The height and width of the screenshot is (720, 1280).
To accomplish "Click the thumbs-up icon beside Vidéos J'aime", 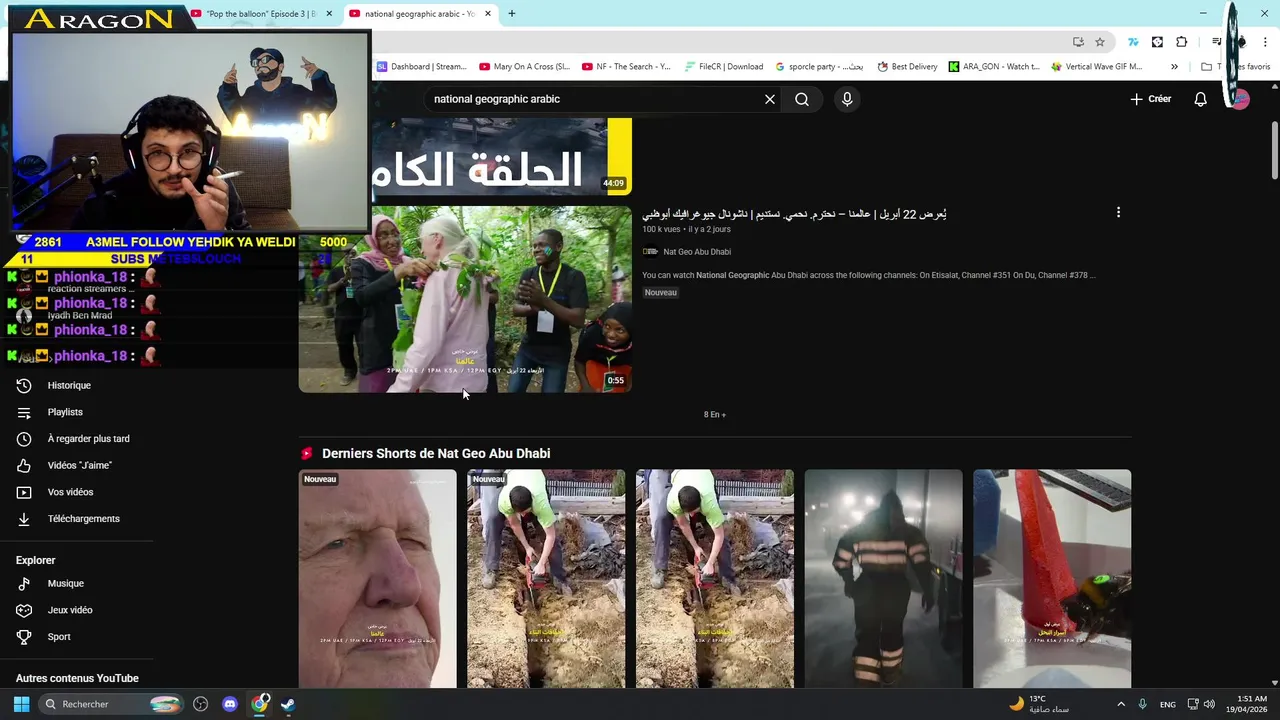I will point(24,465).
